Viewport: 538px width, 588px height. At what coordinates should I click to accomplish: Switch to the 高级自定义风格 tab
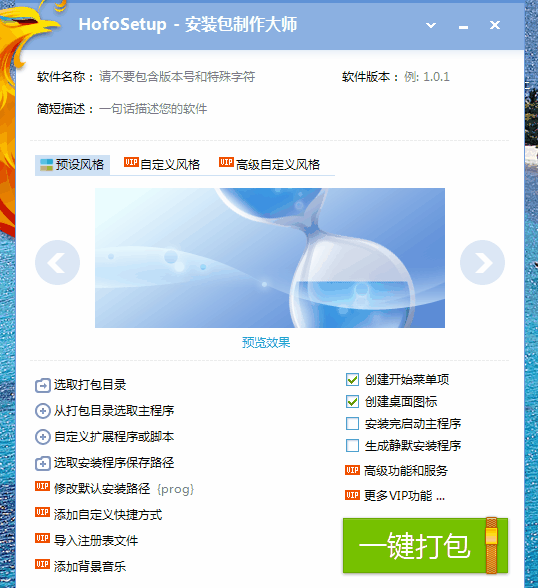[270, 165]
